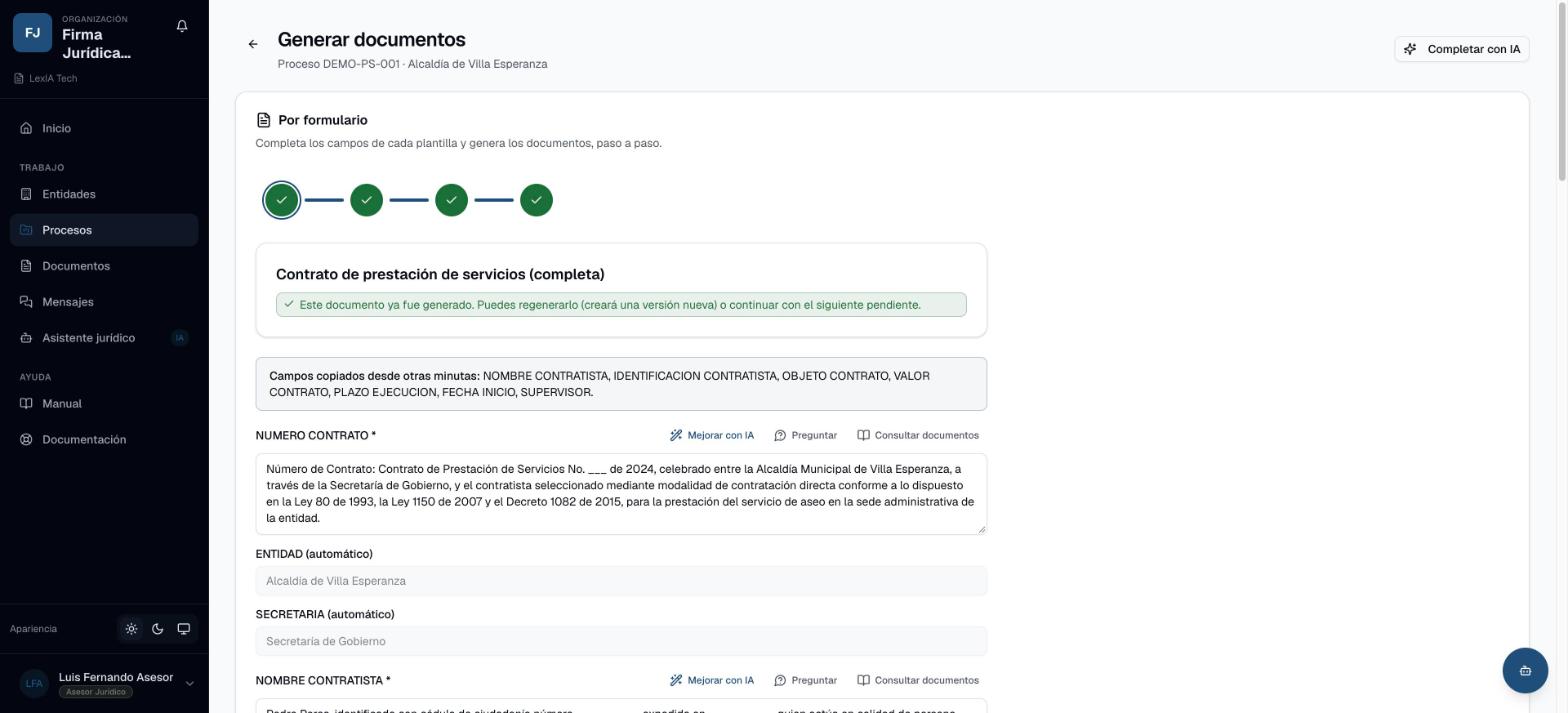1568x713 pixels.
Task: Click the 'Contrato de prestación de servicios (completa)' heading
Action: (440, 274)
